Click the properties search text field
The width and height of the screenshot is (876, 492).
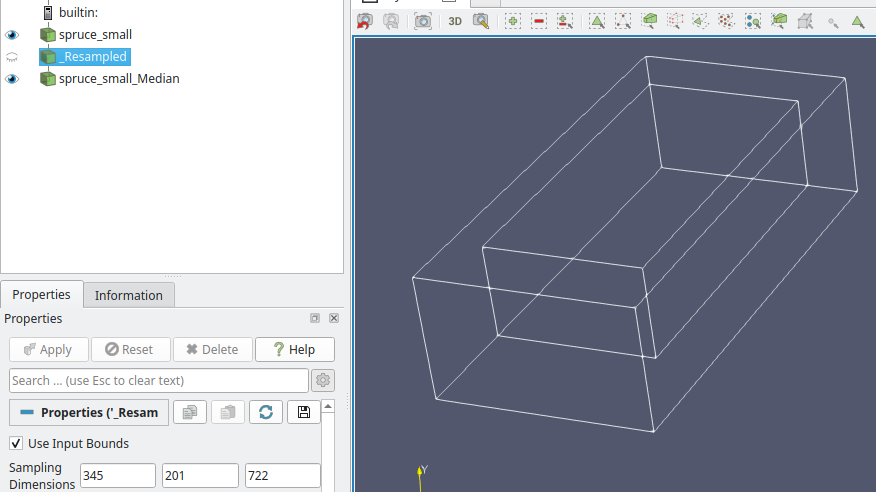[x=158, y=380]
